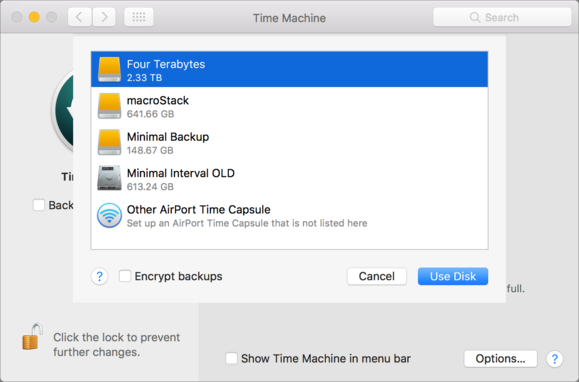
Task: Toggle Show Time Machine in menu bar
Action: coord(231,358)
